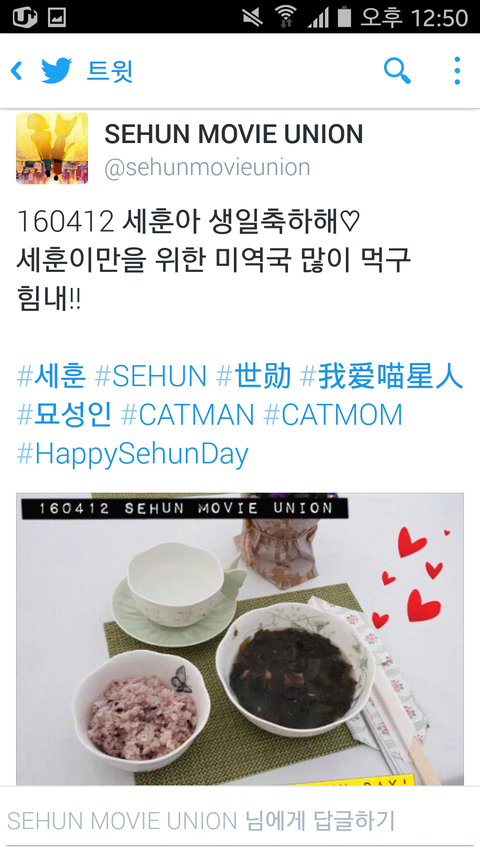Tap the back arrow icon
Screen dimensions: 480x853
point(17,71)
